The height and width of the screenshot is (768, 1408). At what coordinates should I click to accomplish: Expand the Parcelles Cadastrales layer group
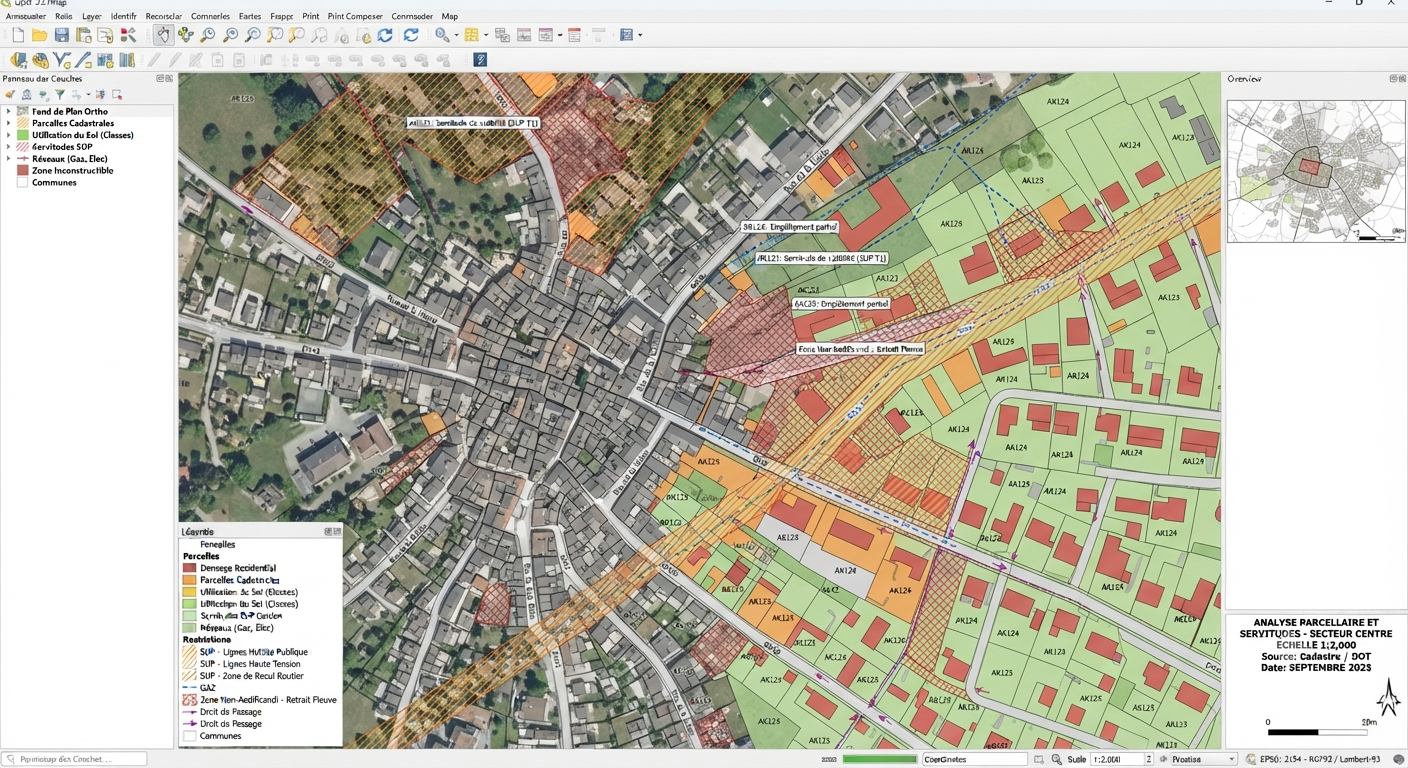click(x=9, y=123)
